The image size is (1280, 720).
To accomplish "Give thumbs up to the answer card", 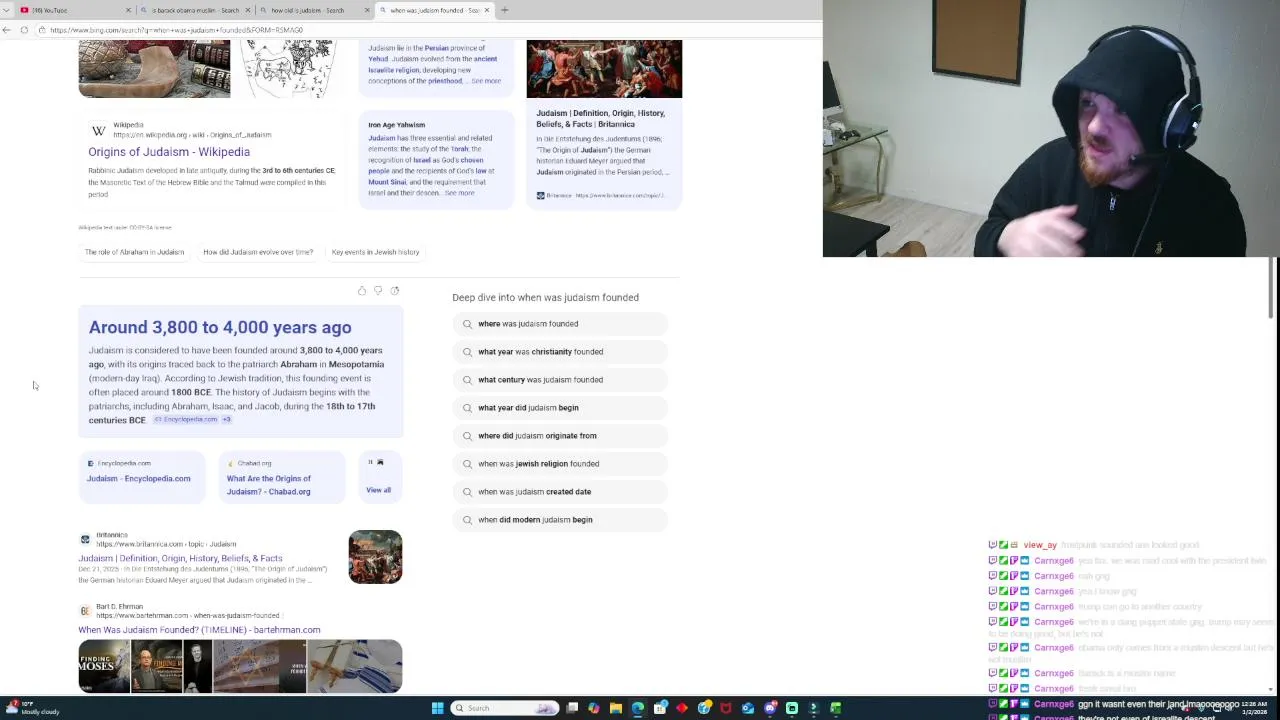I will coord(362,291).
